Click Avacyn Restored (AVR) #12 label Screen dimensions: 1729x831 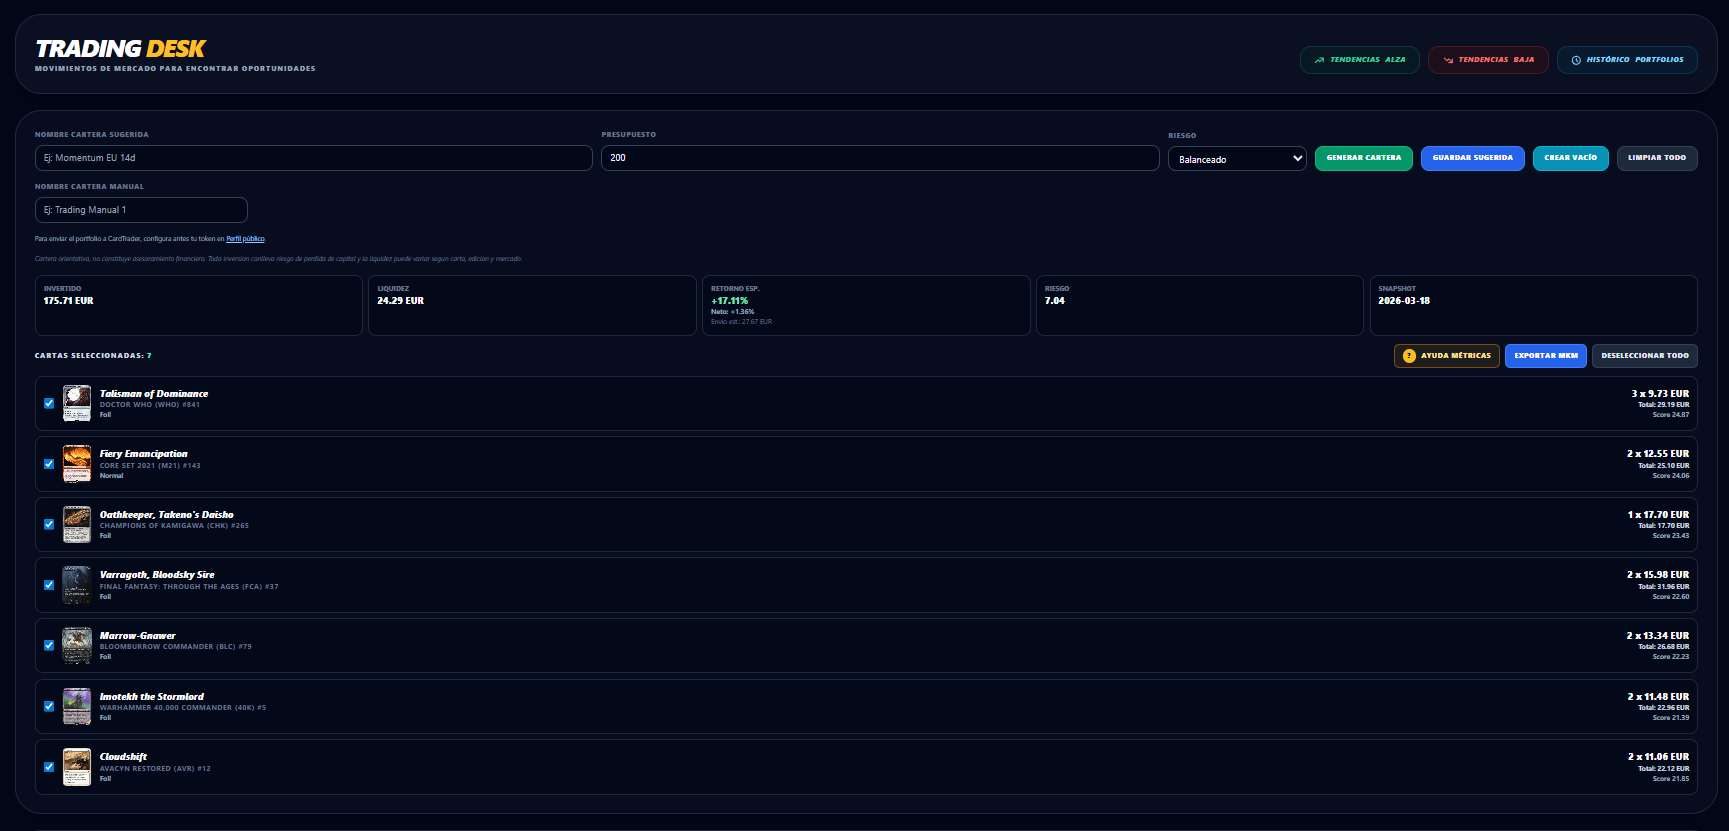tap(155, 769)
